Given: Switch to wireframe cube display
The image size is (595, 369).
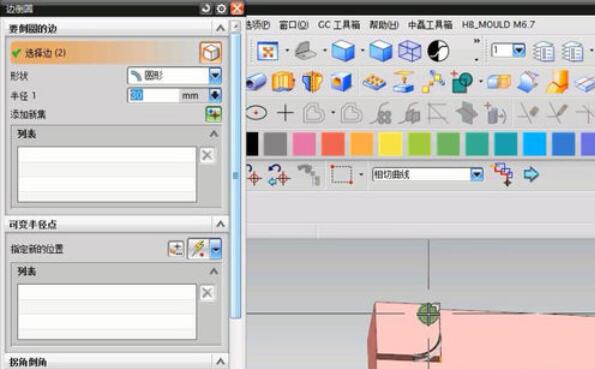Looking at the screenshot, I should tap(409, 51).
